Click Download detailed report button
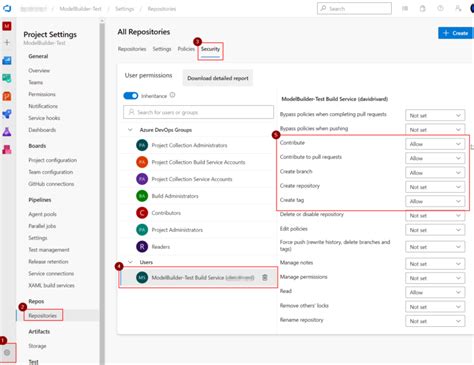The height and width of the screenshot is (365, 474). [218, 78]
